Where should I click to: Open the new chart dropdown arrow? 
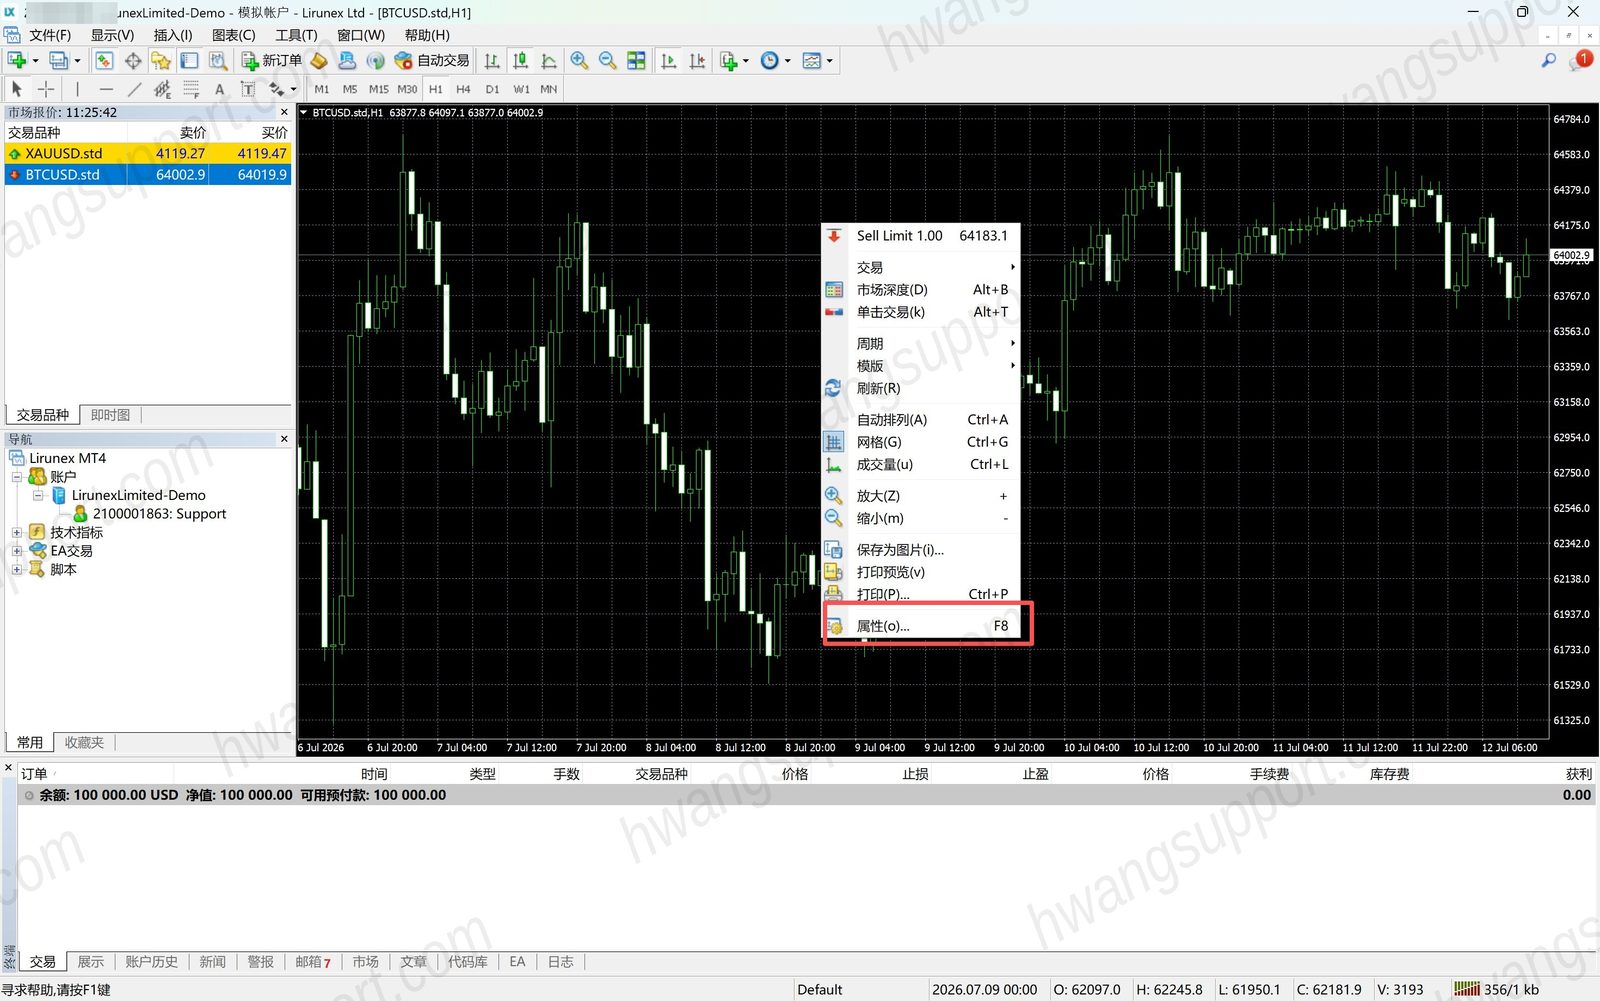tap(35, 61)
